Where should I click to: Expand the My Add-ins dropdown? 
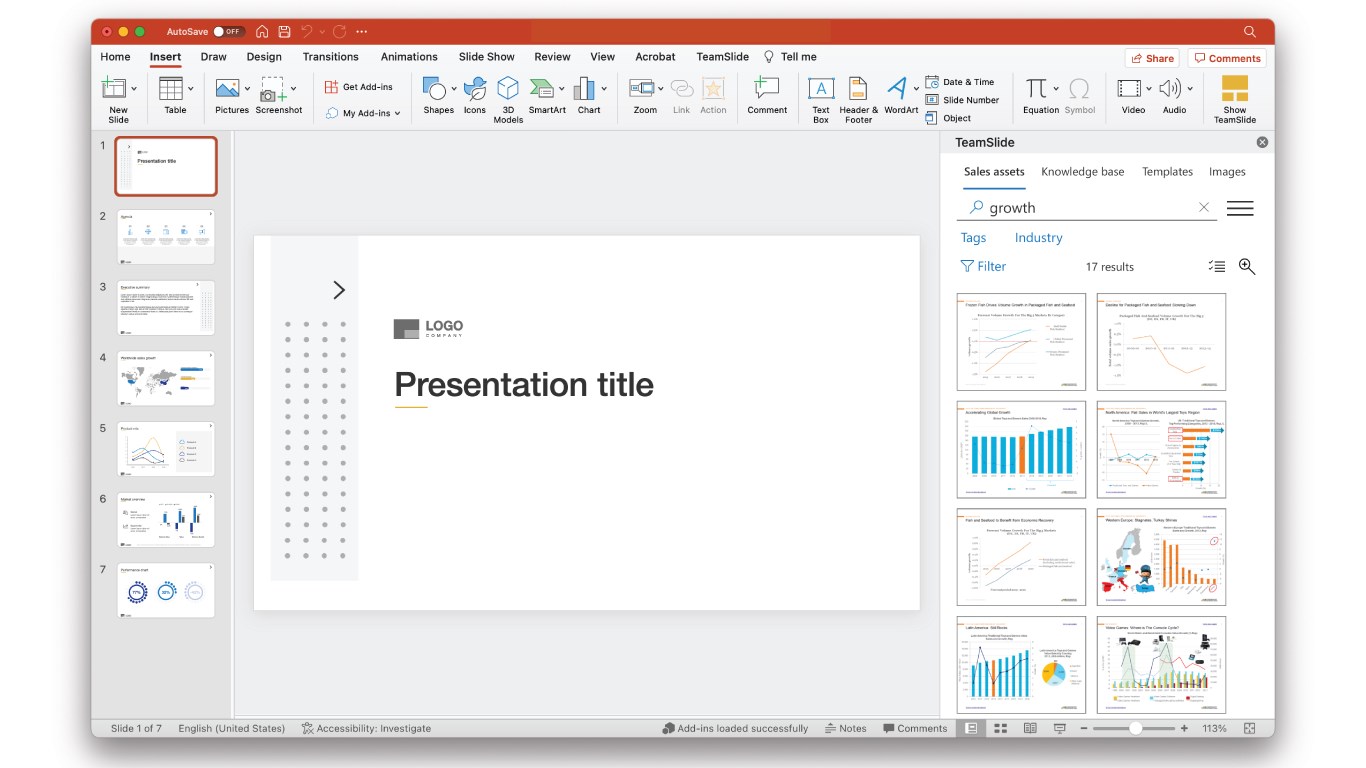(397, 114)
